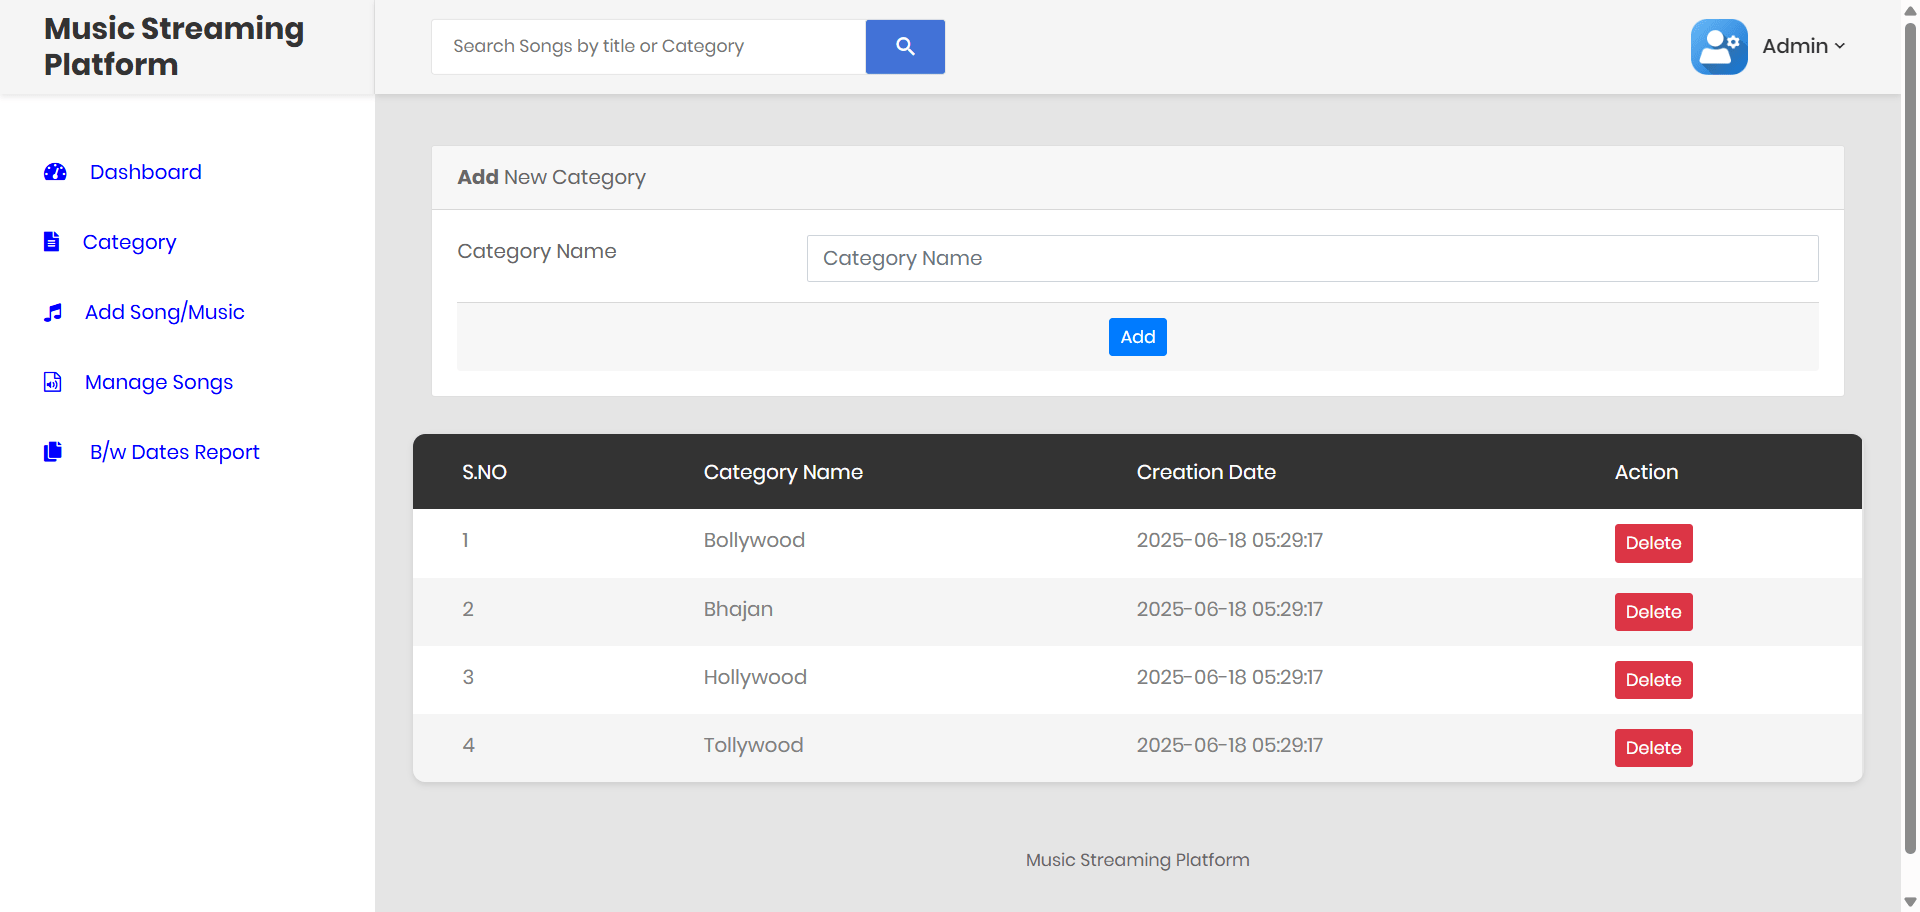The height and width of the screenshot is (912, 1920).
Task: Click inside the Category Name input field
Action: (x=1312, y=258)
